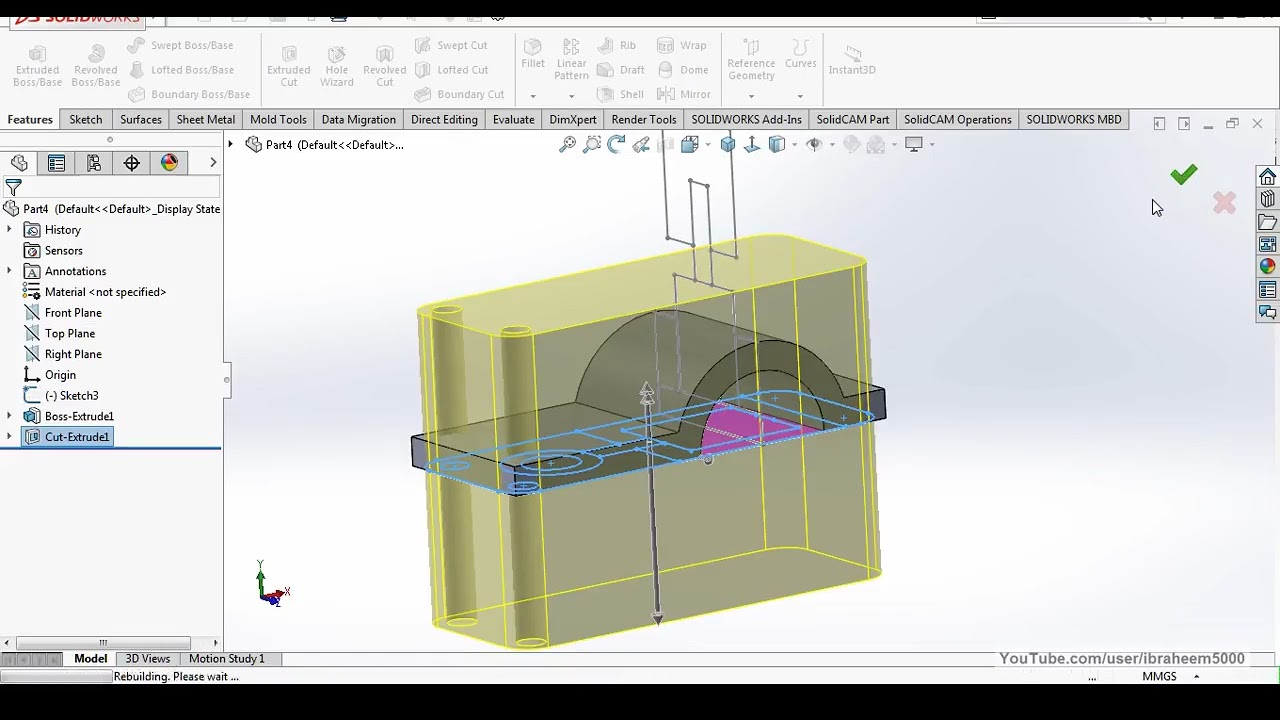
Task: Open the Appearances color ball pane
Action: (1267, 267)
